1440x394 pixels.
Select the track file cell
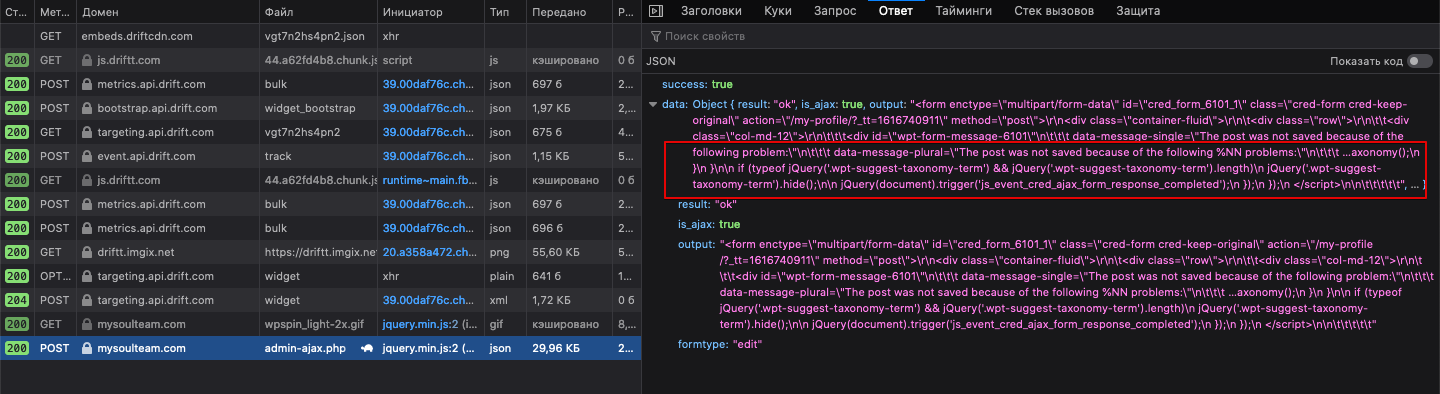click(317, 156)
